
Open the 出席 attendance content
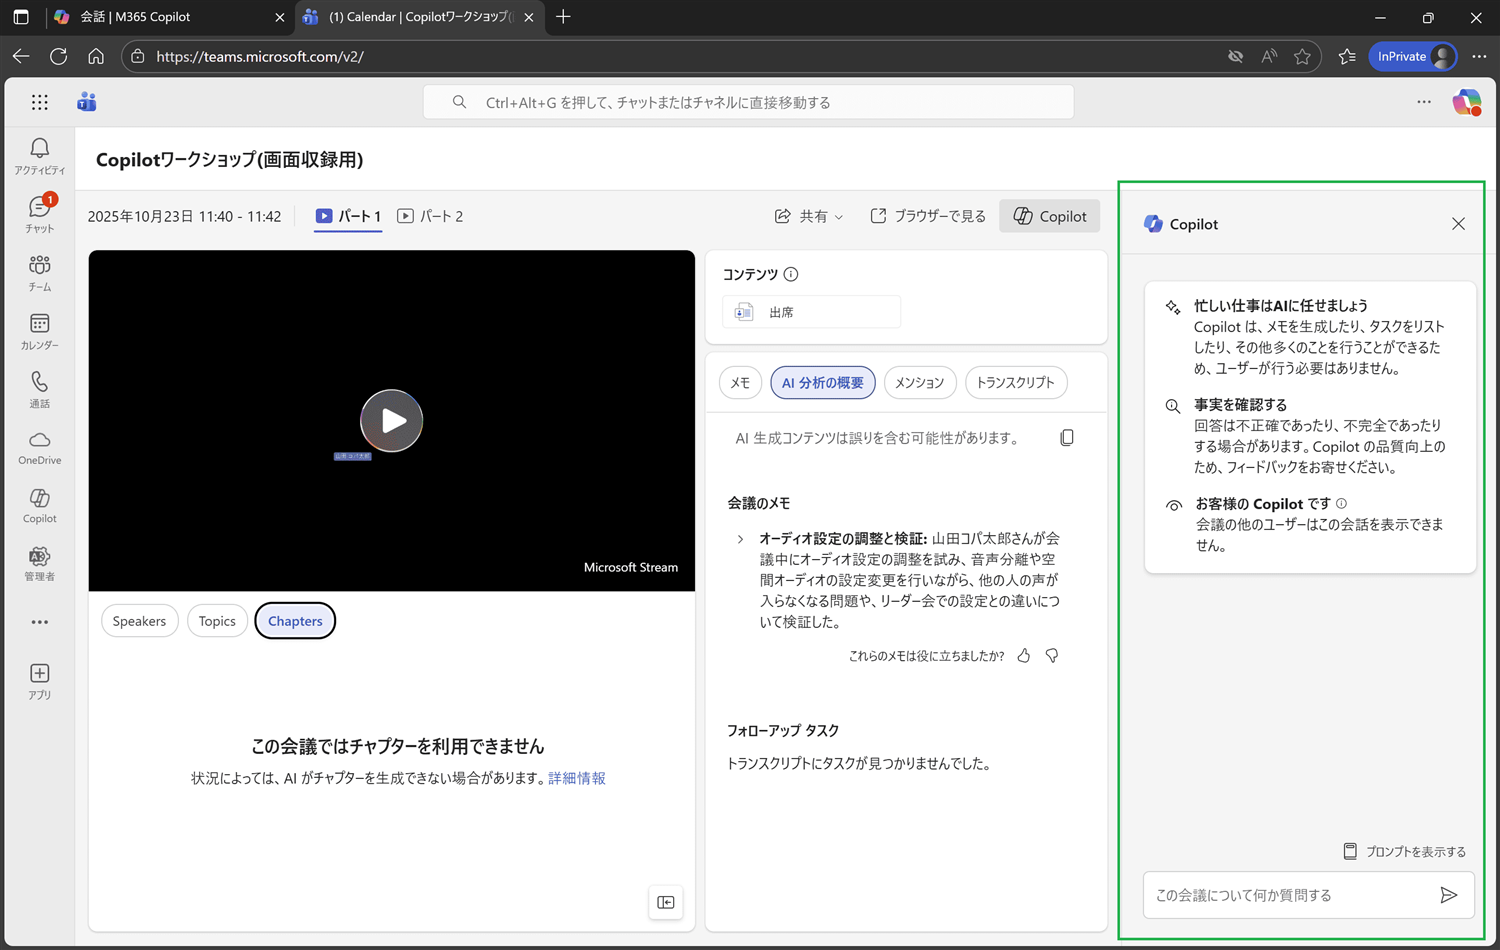[x=811, y=311]
